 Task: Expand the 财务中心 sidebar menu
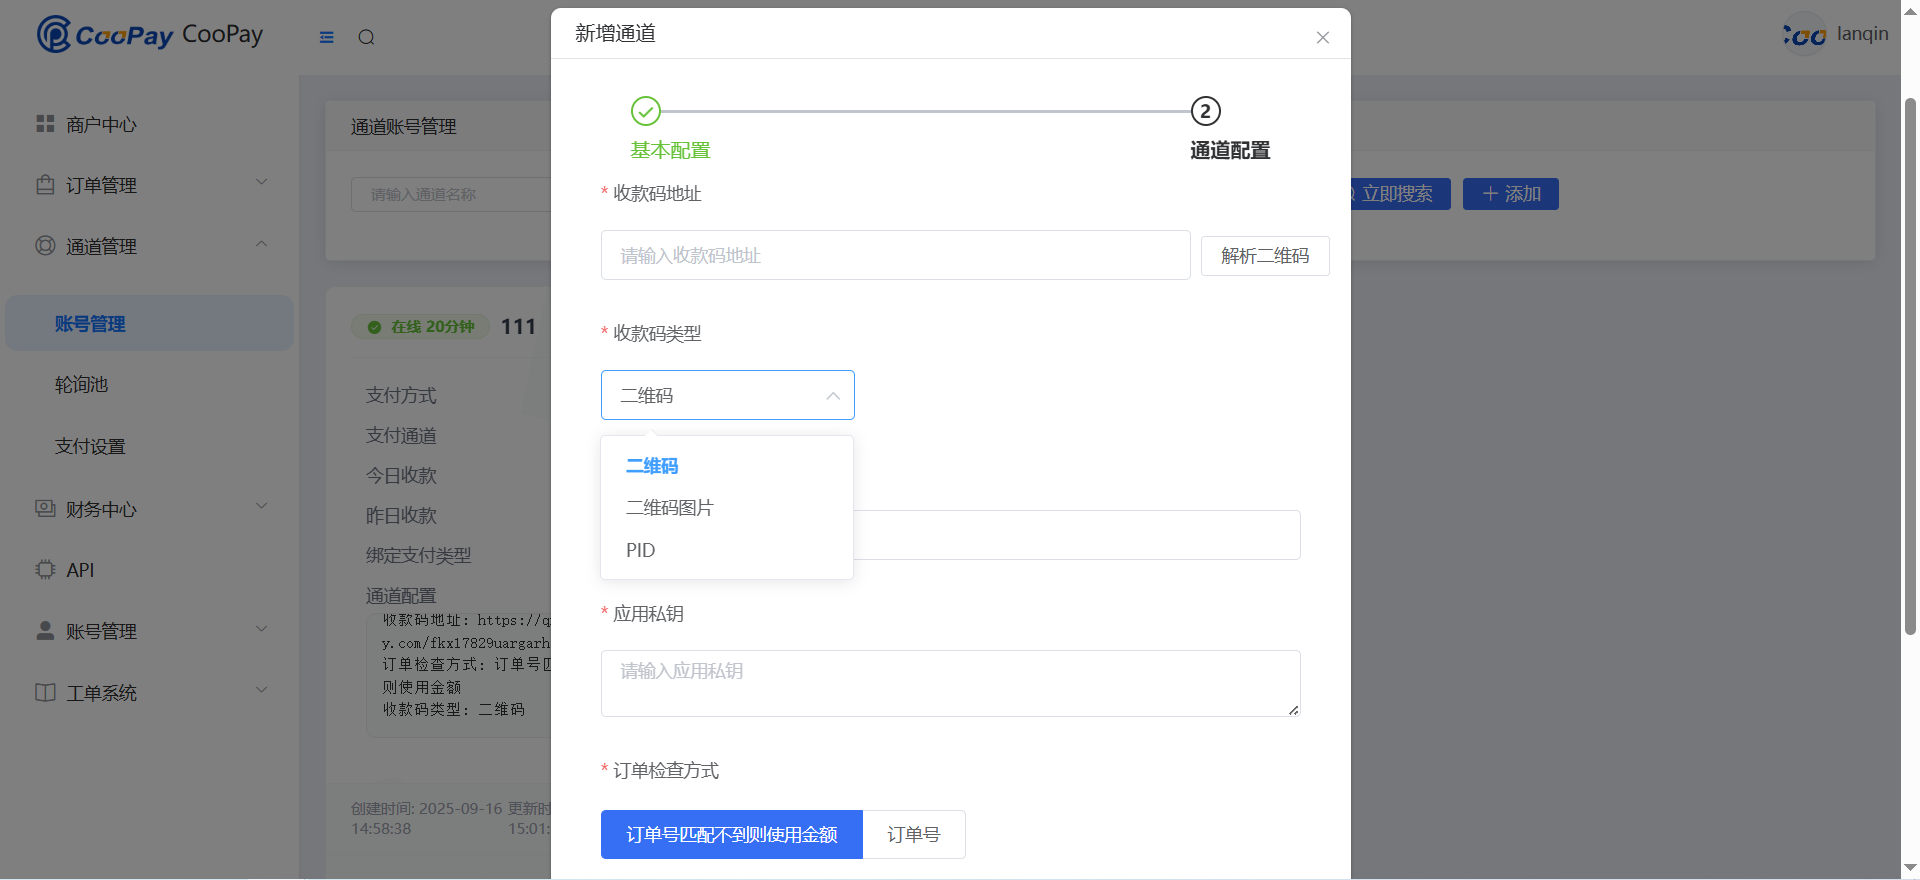pos(150,509)
